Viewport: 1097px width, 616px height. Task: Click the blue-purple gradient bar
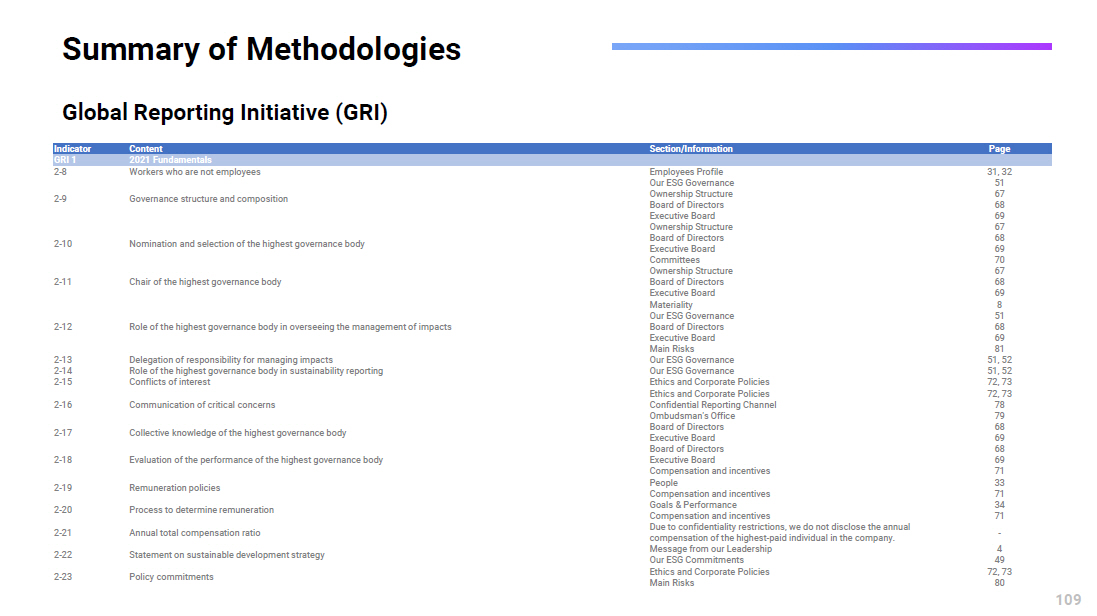tap(831, 46)
